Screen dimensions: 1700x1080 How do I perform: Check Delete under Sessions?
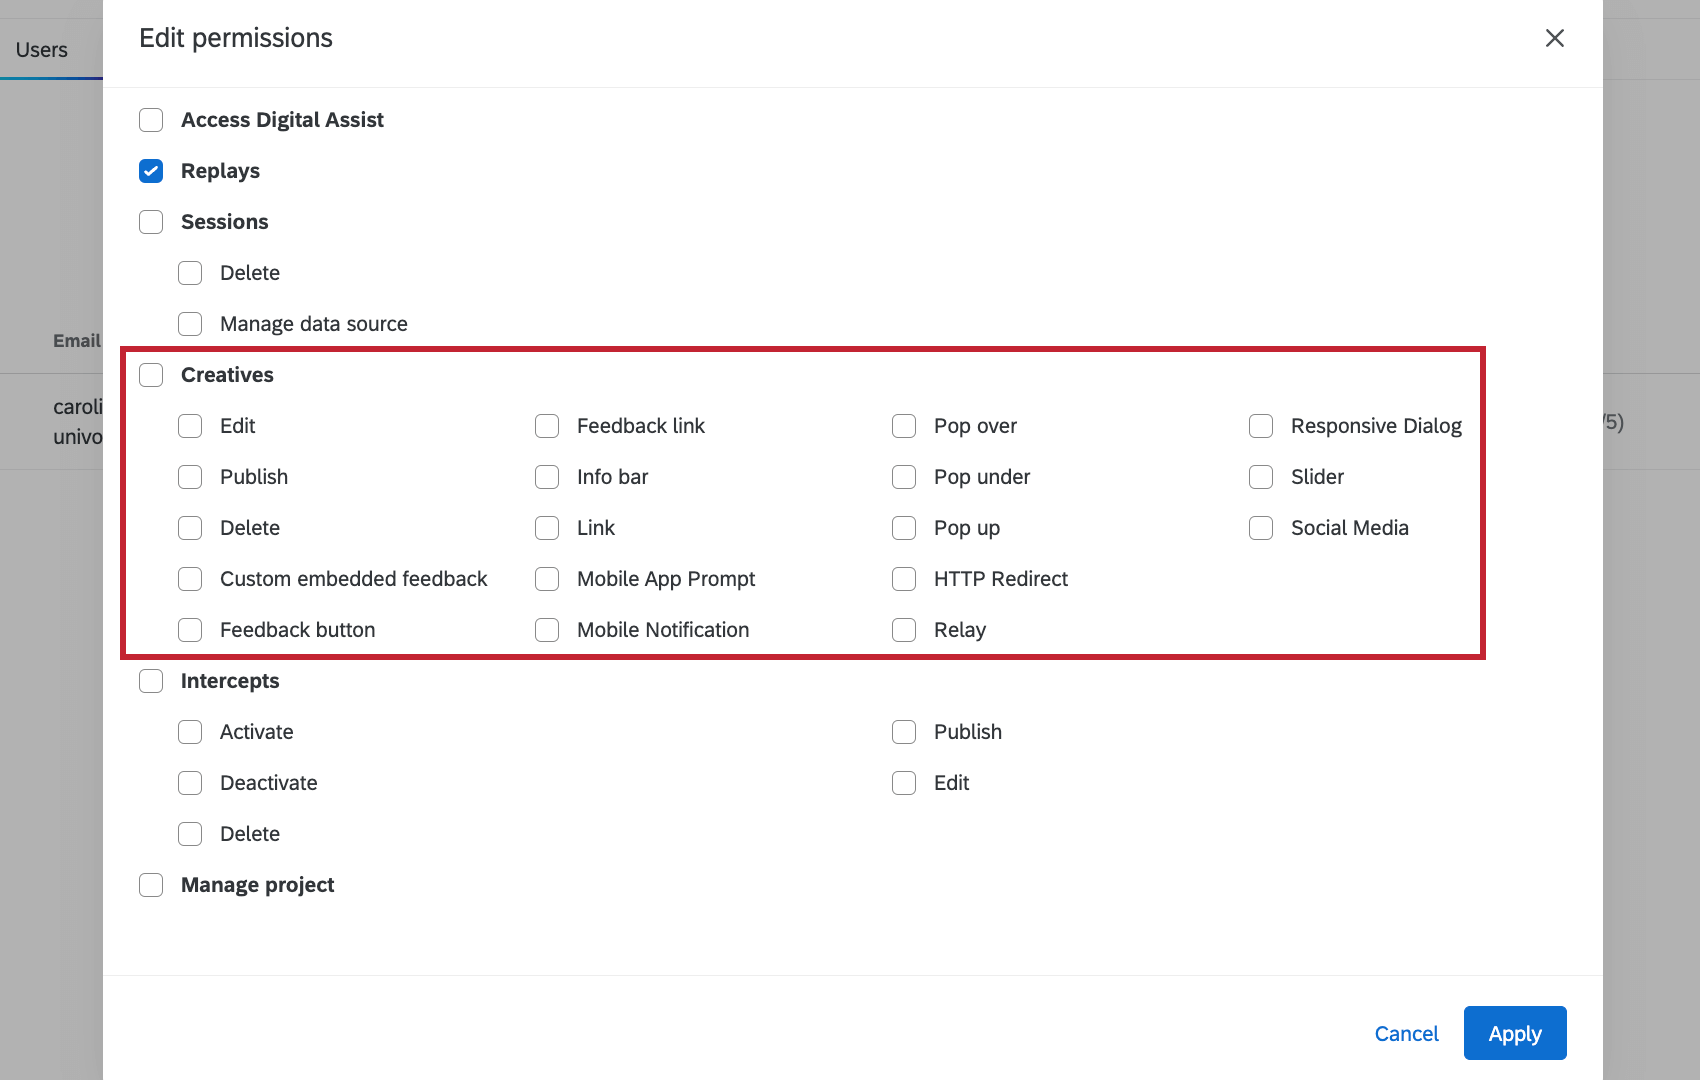click(190, 272)
